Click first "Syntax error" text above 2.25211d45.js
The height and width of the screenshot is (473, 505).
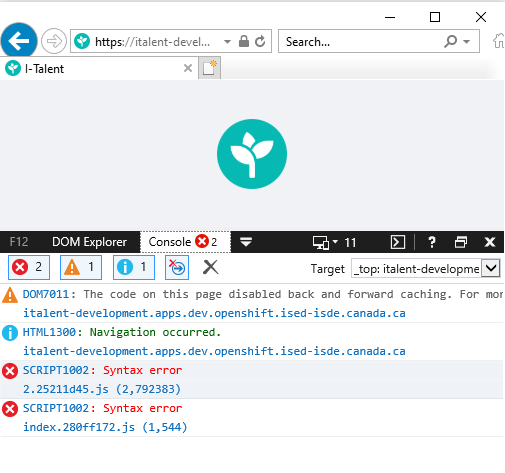[x=143, y=370]
